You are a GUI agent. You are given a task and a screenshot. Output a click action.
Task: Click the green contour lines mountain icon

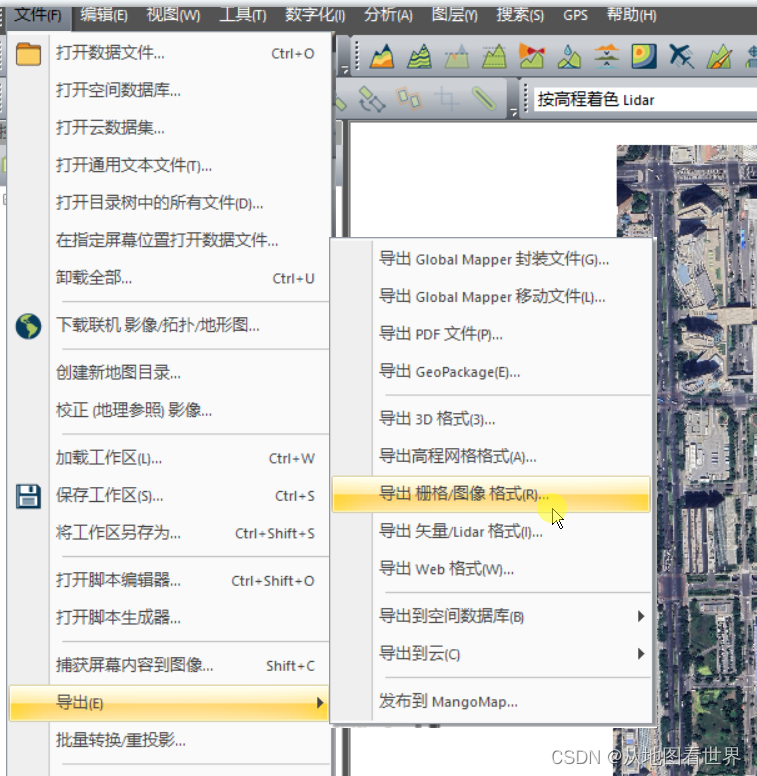pos(419,56)
